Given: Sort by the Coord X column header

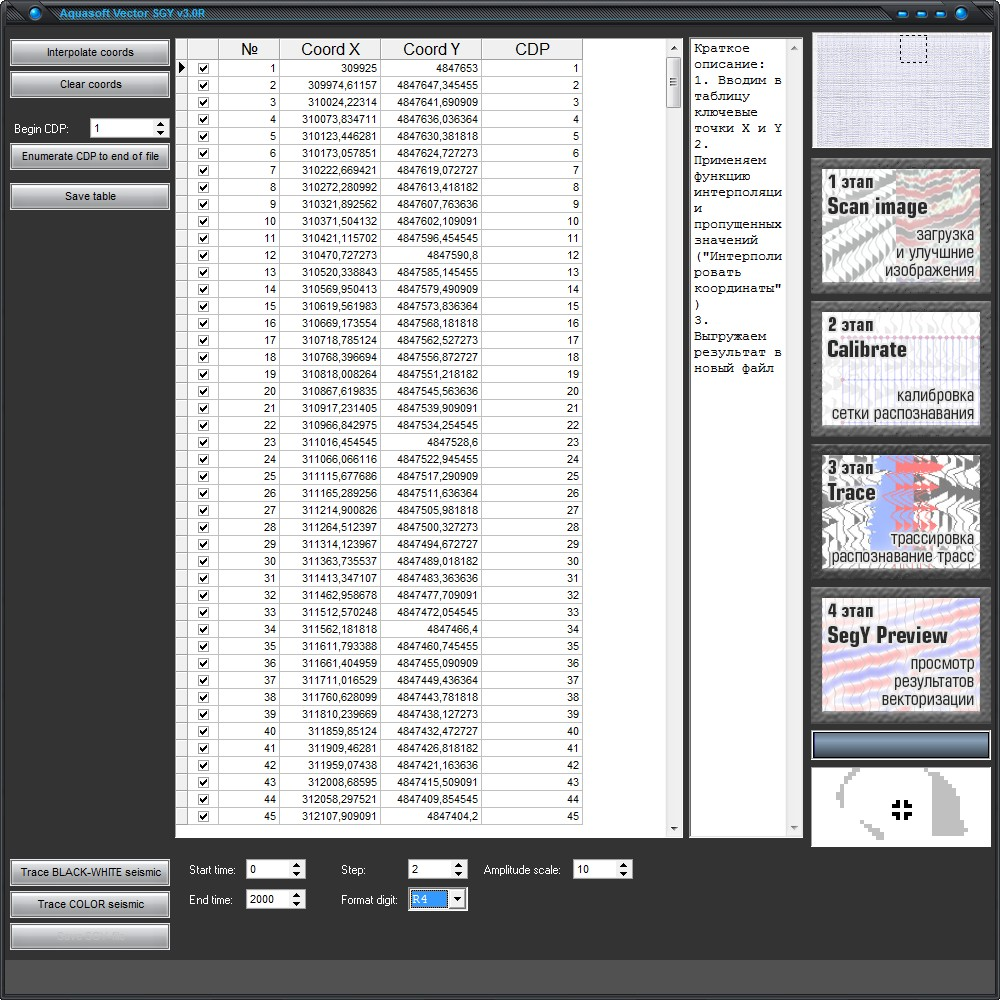Looking at the screenshot, I should point(330,50).
